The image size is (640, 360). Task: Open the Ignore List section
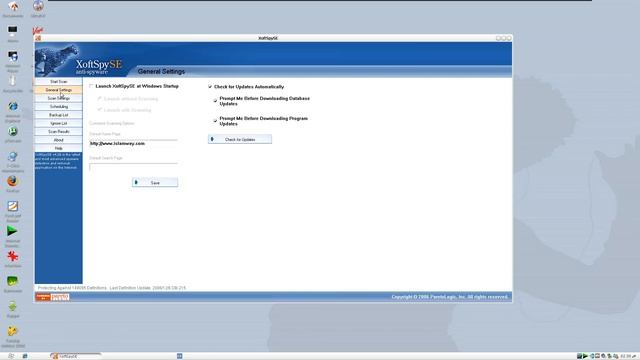59,123
